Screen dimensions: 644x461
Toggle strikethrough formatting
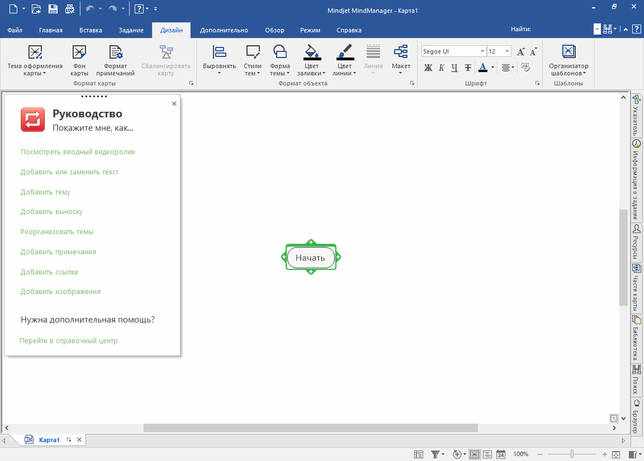[x=468, y=67]
